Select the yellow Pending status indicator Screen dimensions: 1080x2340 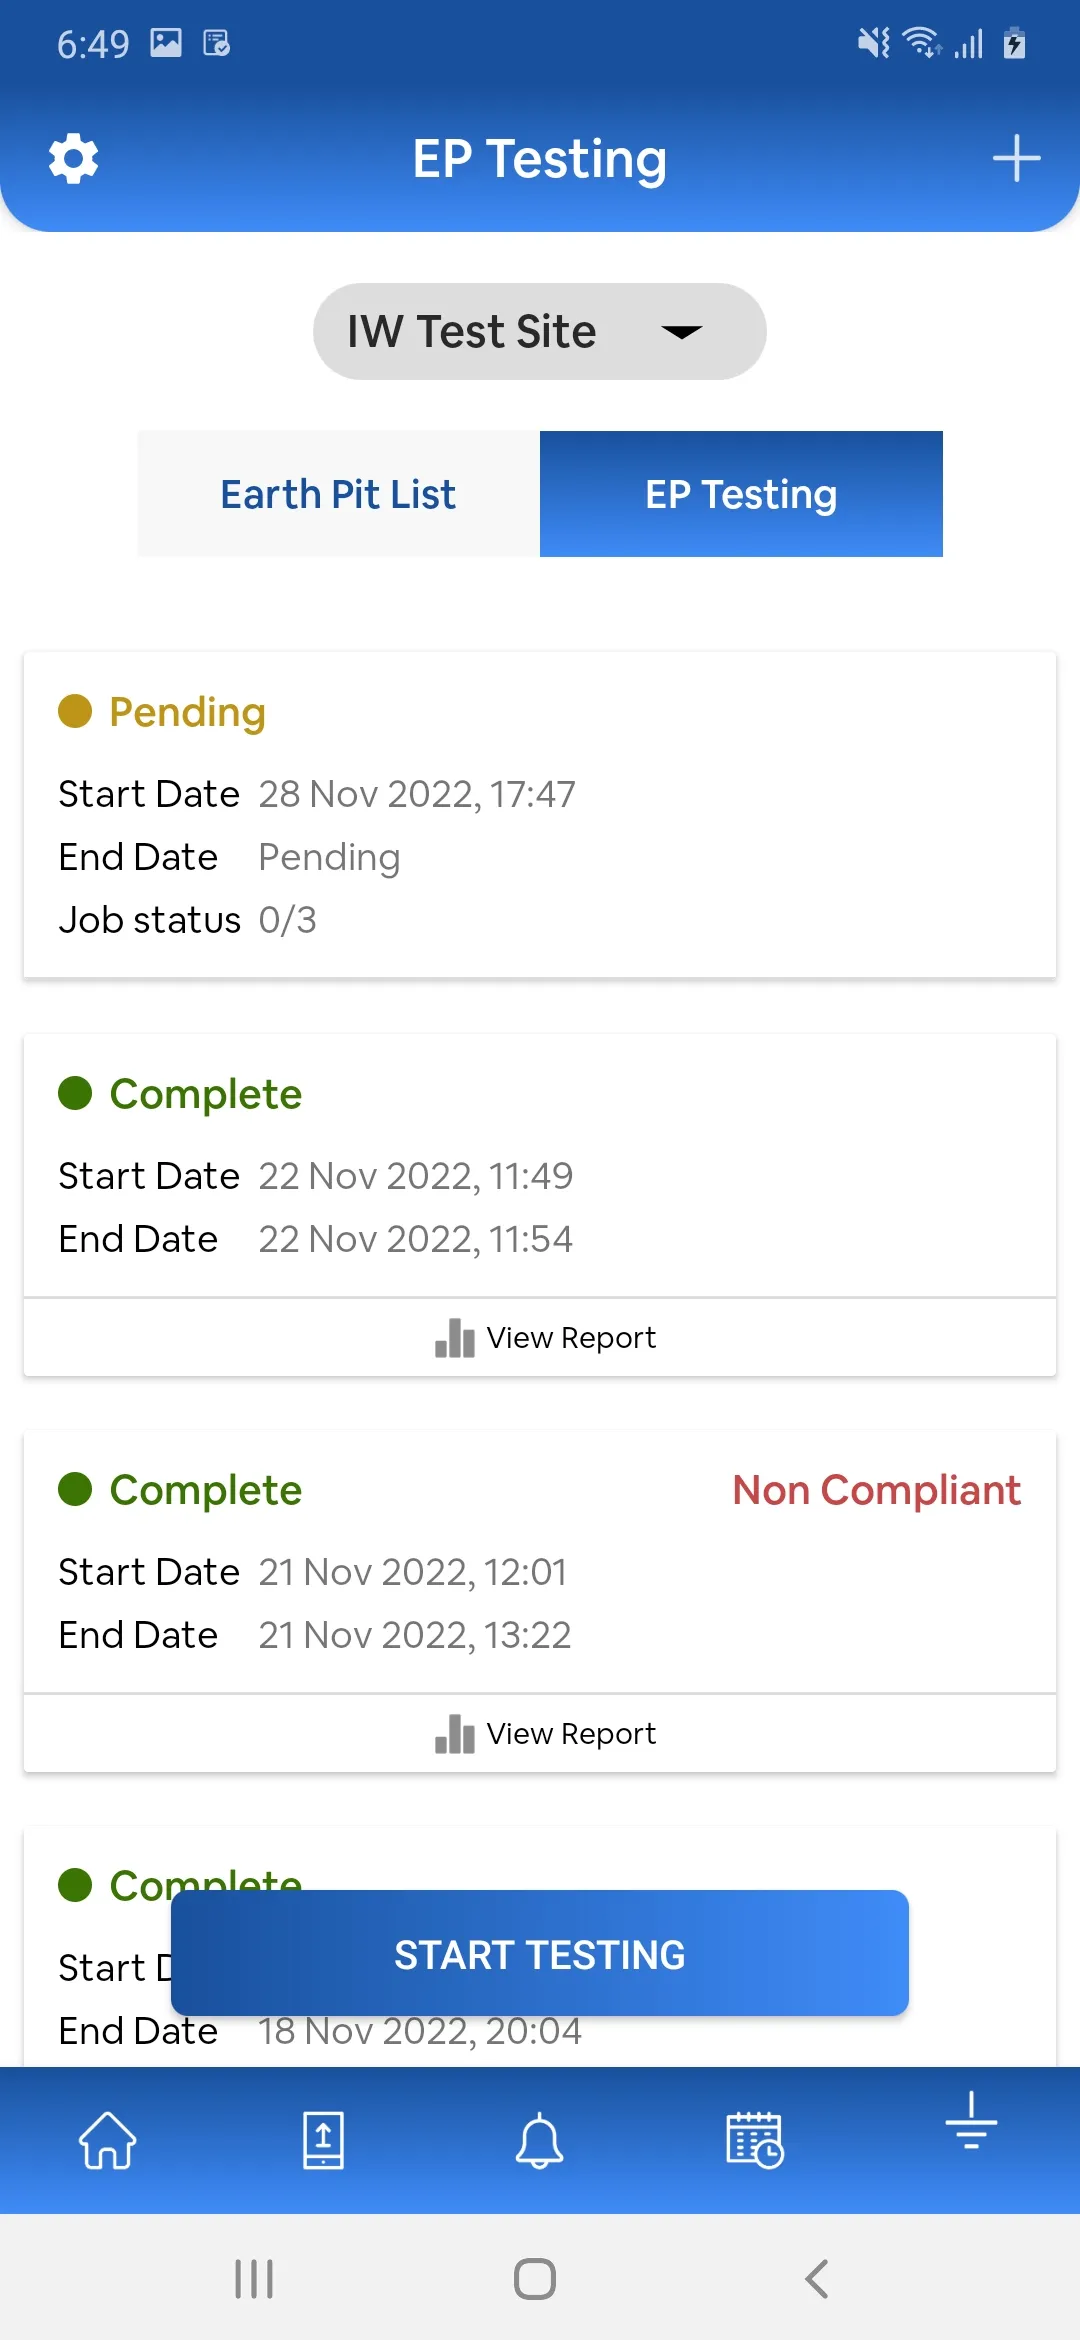75,711
